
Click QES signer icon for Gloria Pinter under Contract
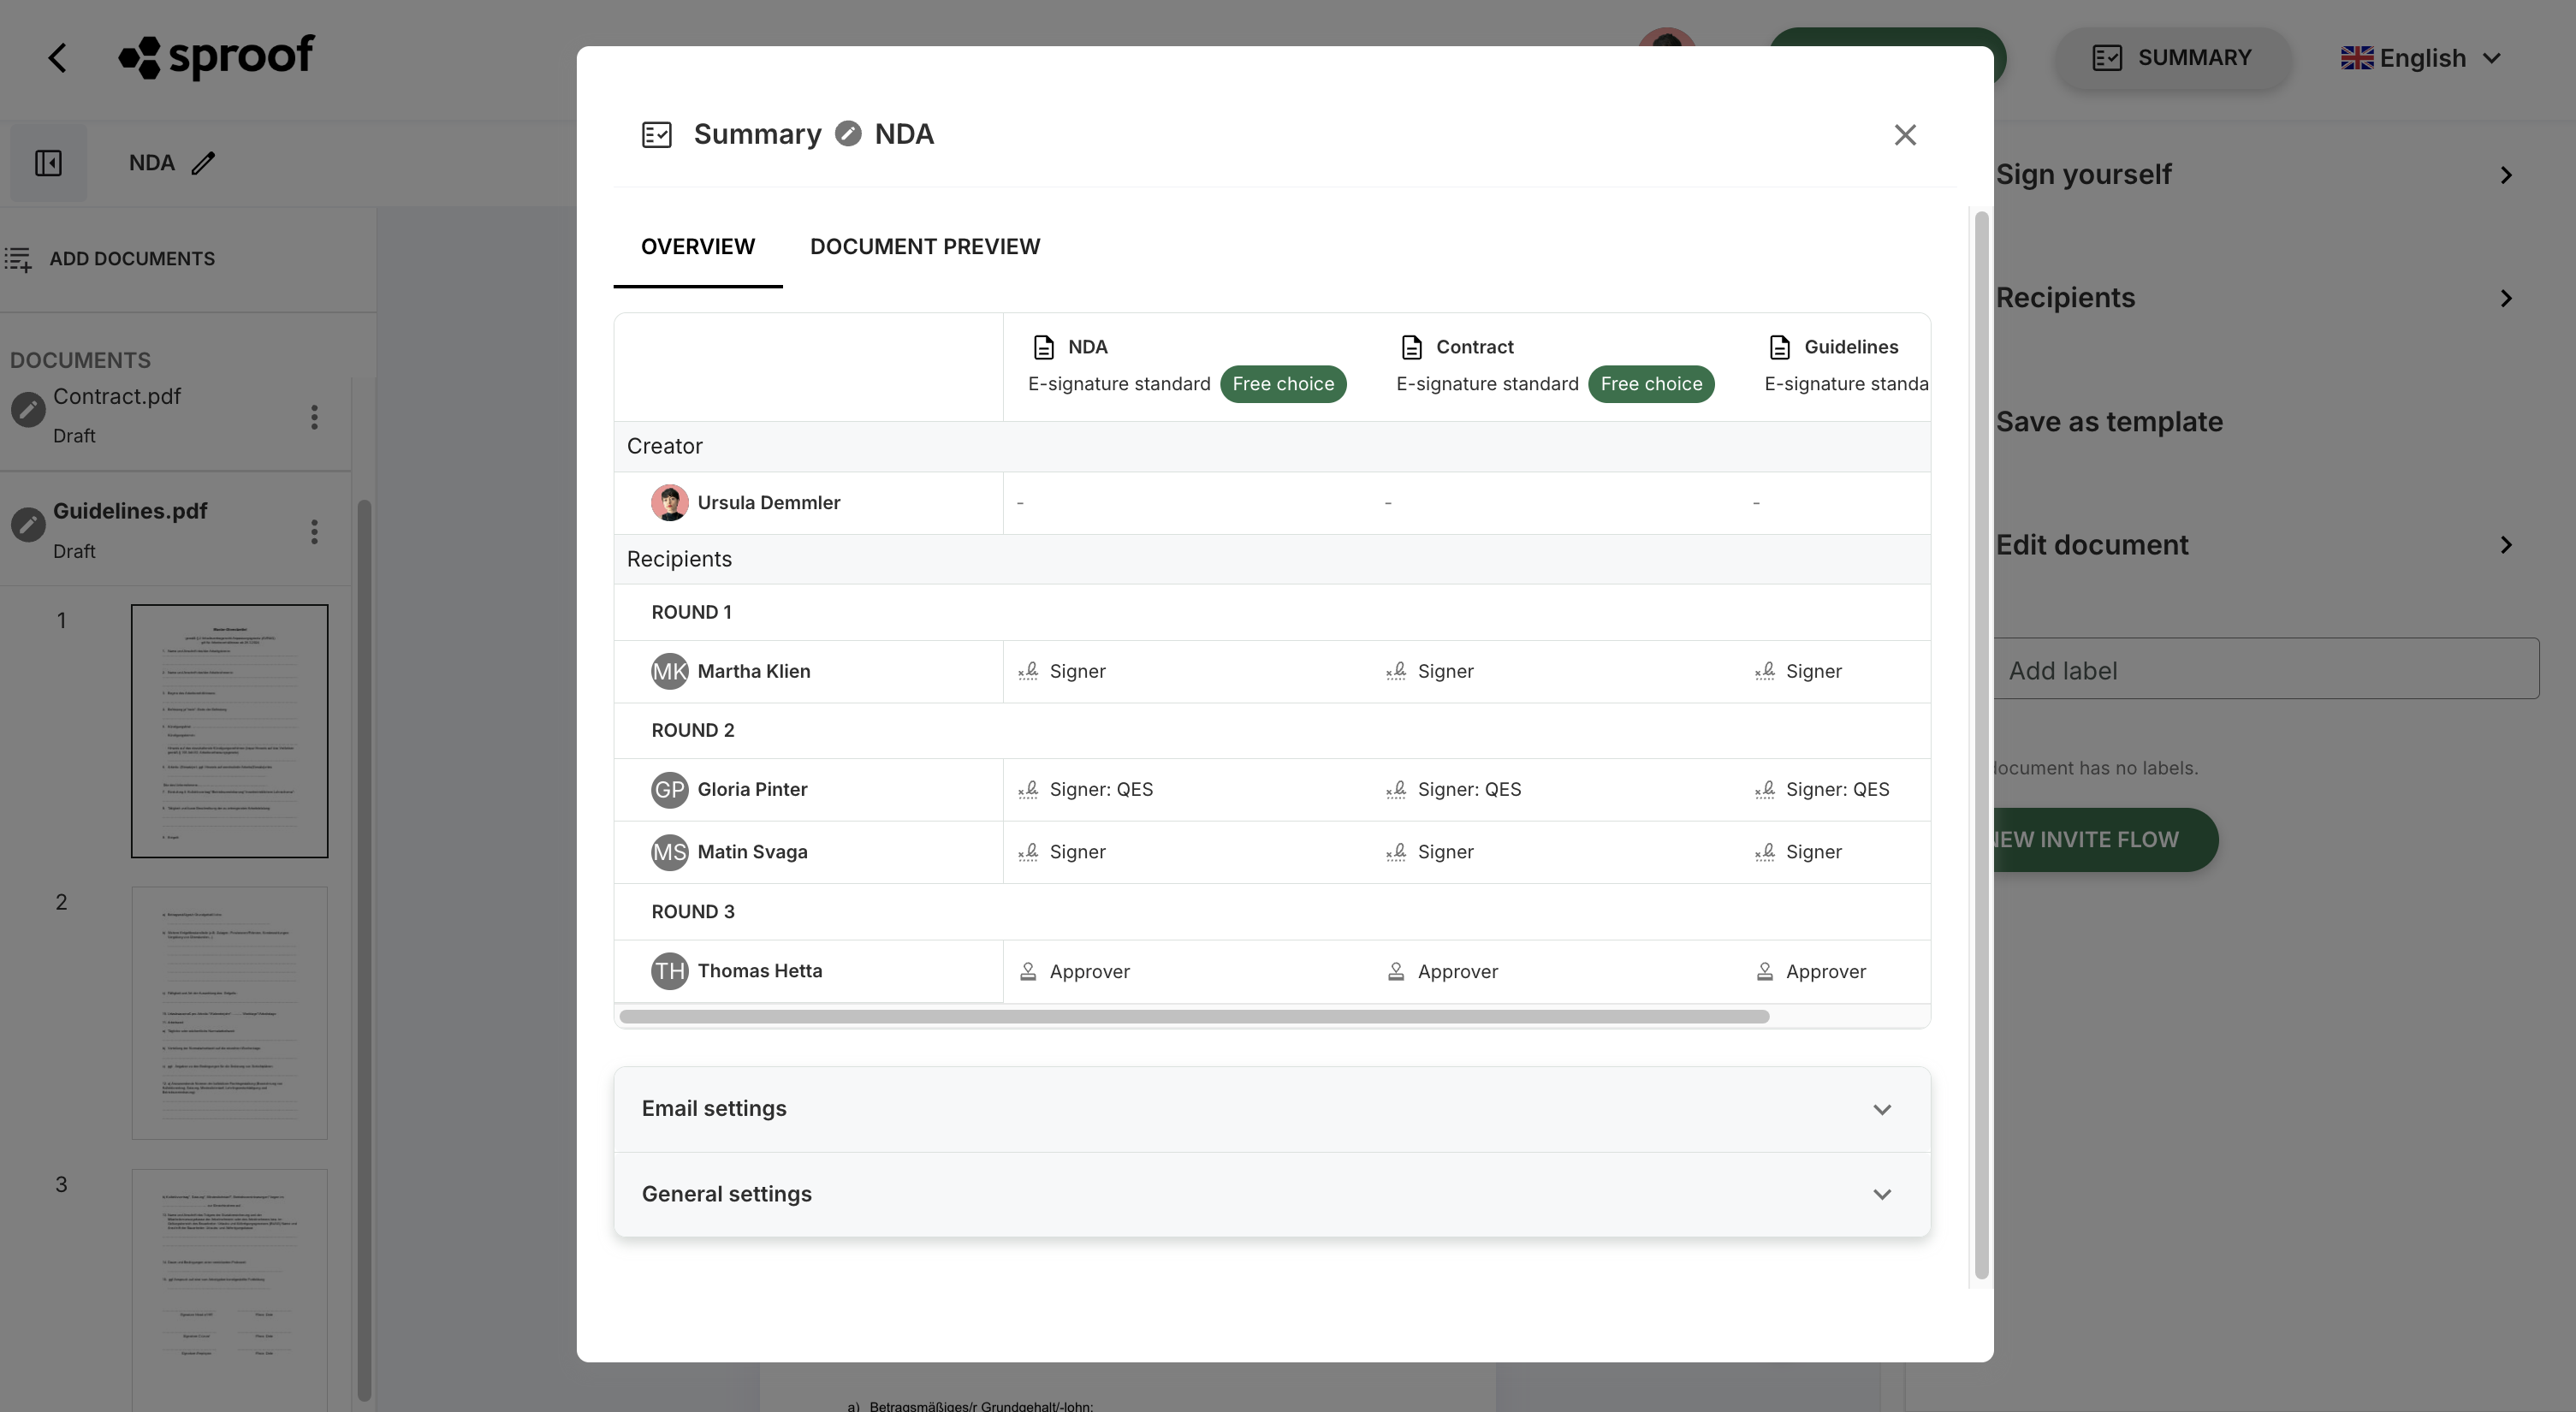coord(1396,790)
